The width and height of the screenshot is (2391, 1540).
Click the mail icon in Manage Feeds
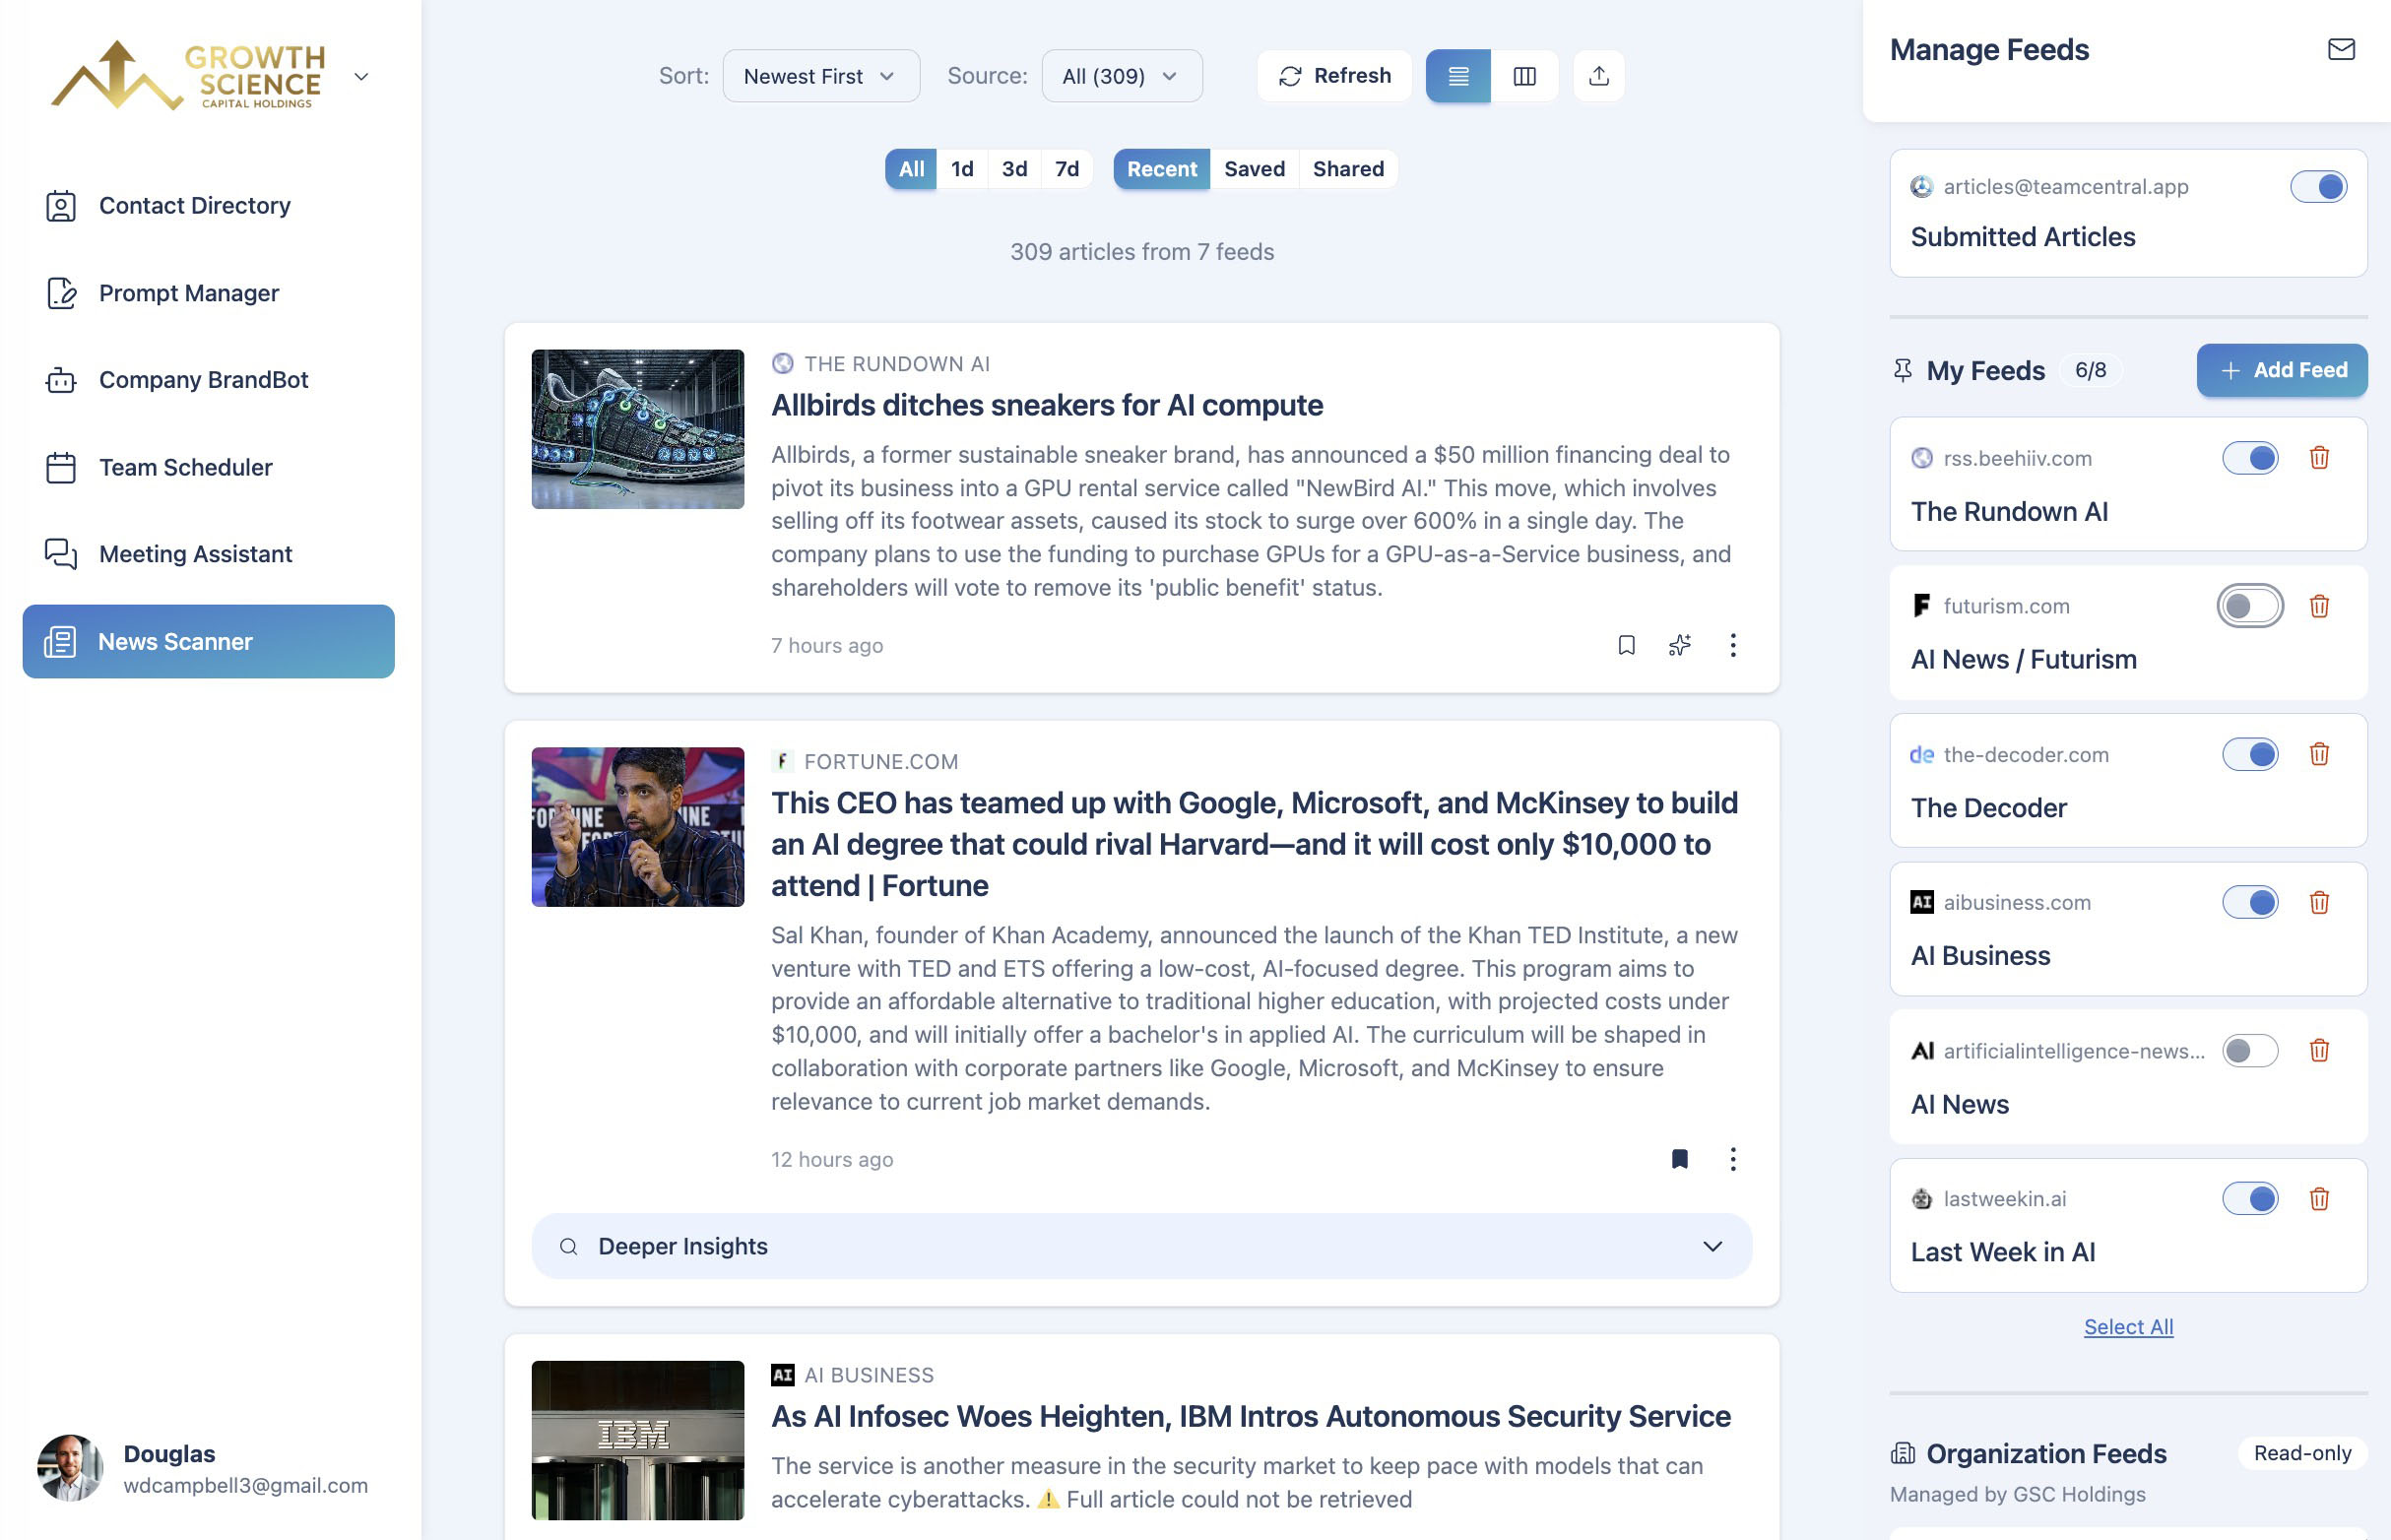(x=2341, y=49)
